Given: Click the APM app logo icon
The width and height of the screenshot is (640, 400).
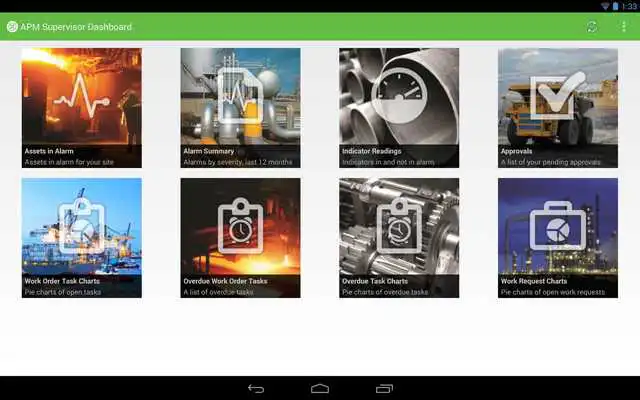Looking at the screenshot, I should click(12, 27).
